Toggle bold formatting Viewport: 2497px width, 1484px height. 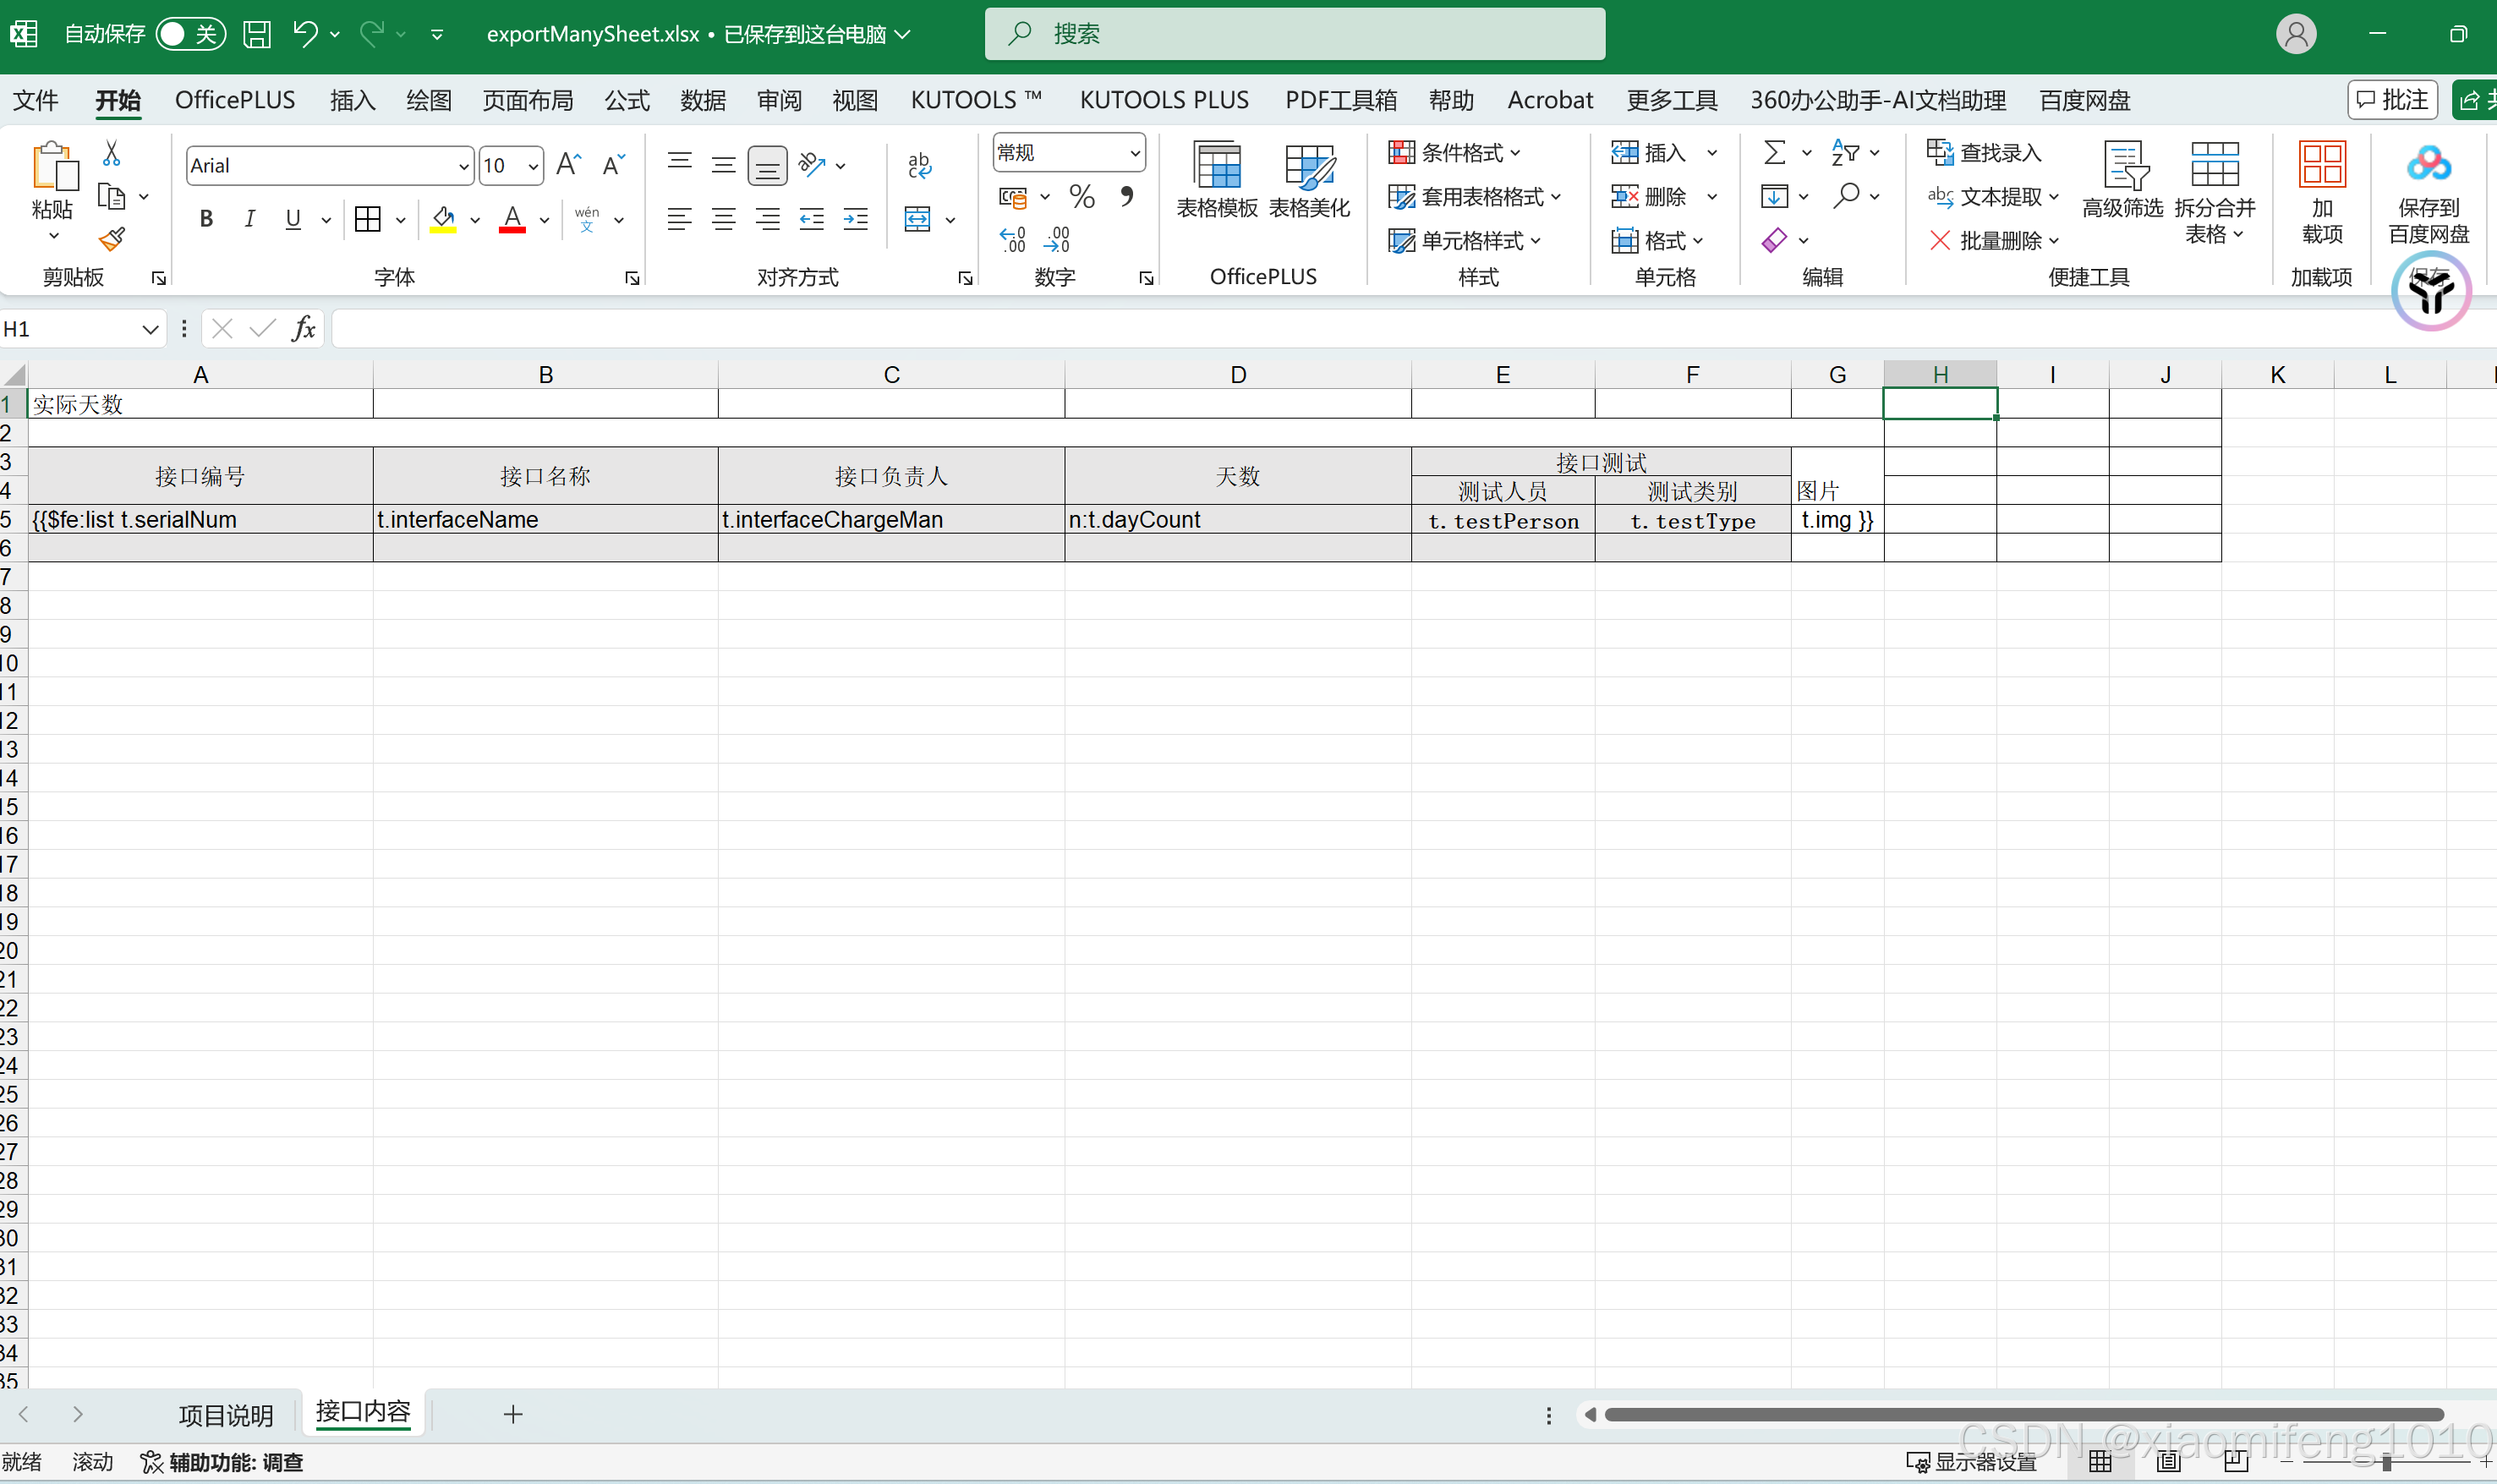tap(206, 219)
